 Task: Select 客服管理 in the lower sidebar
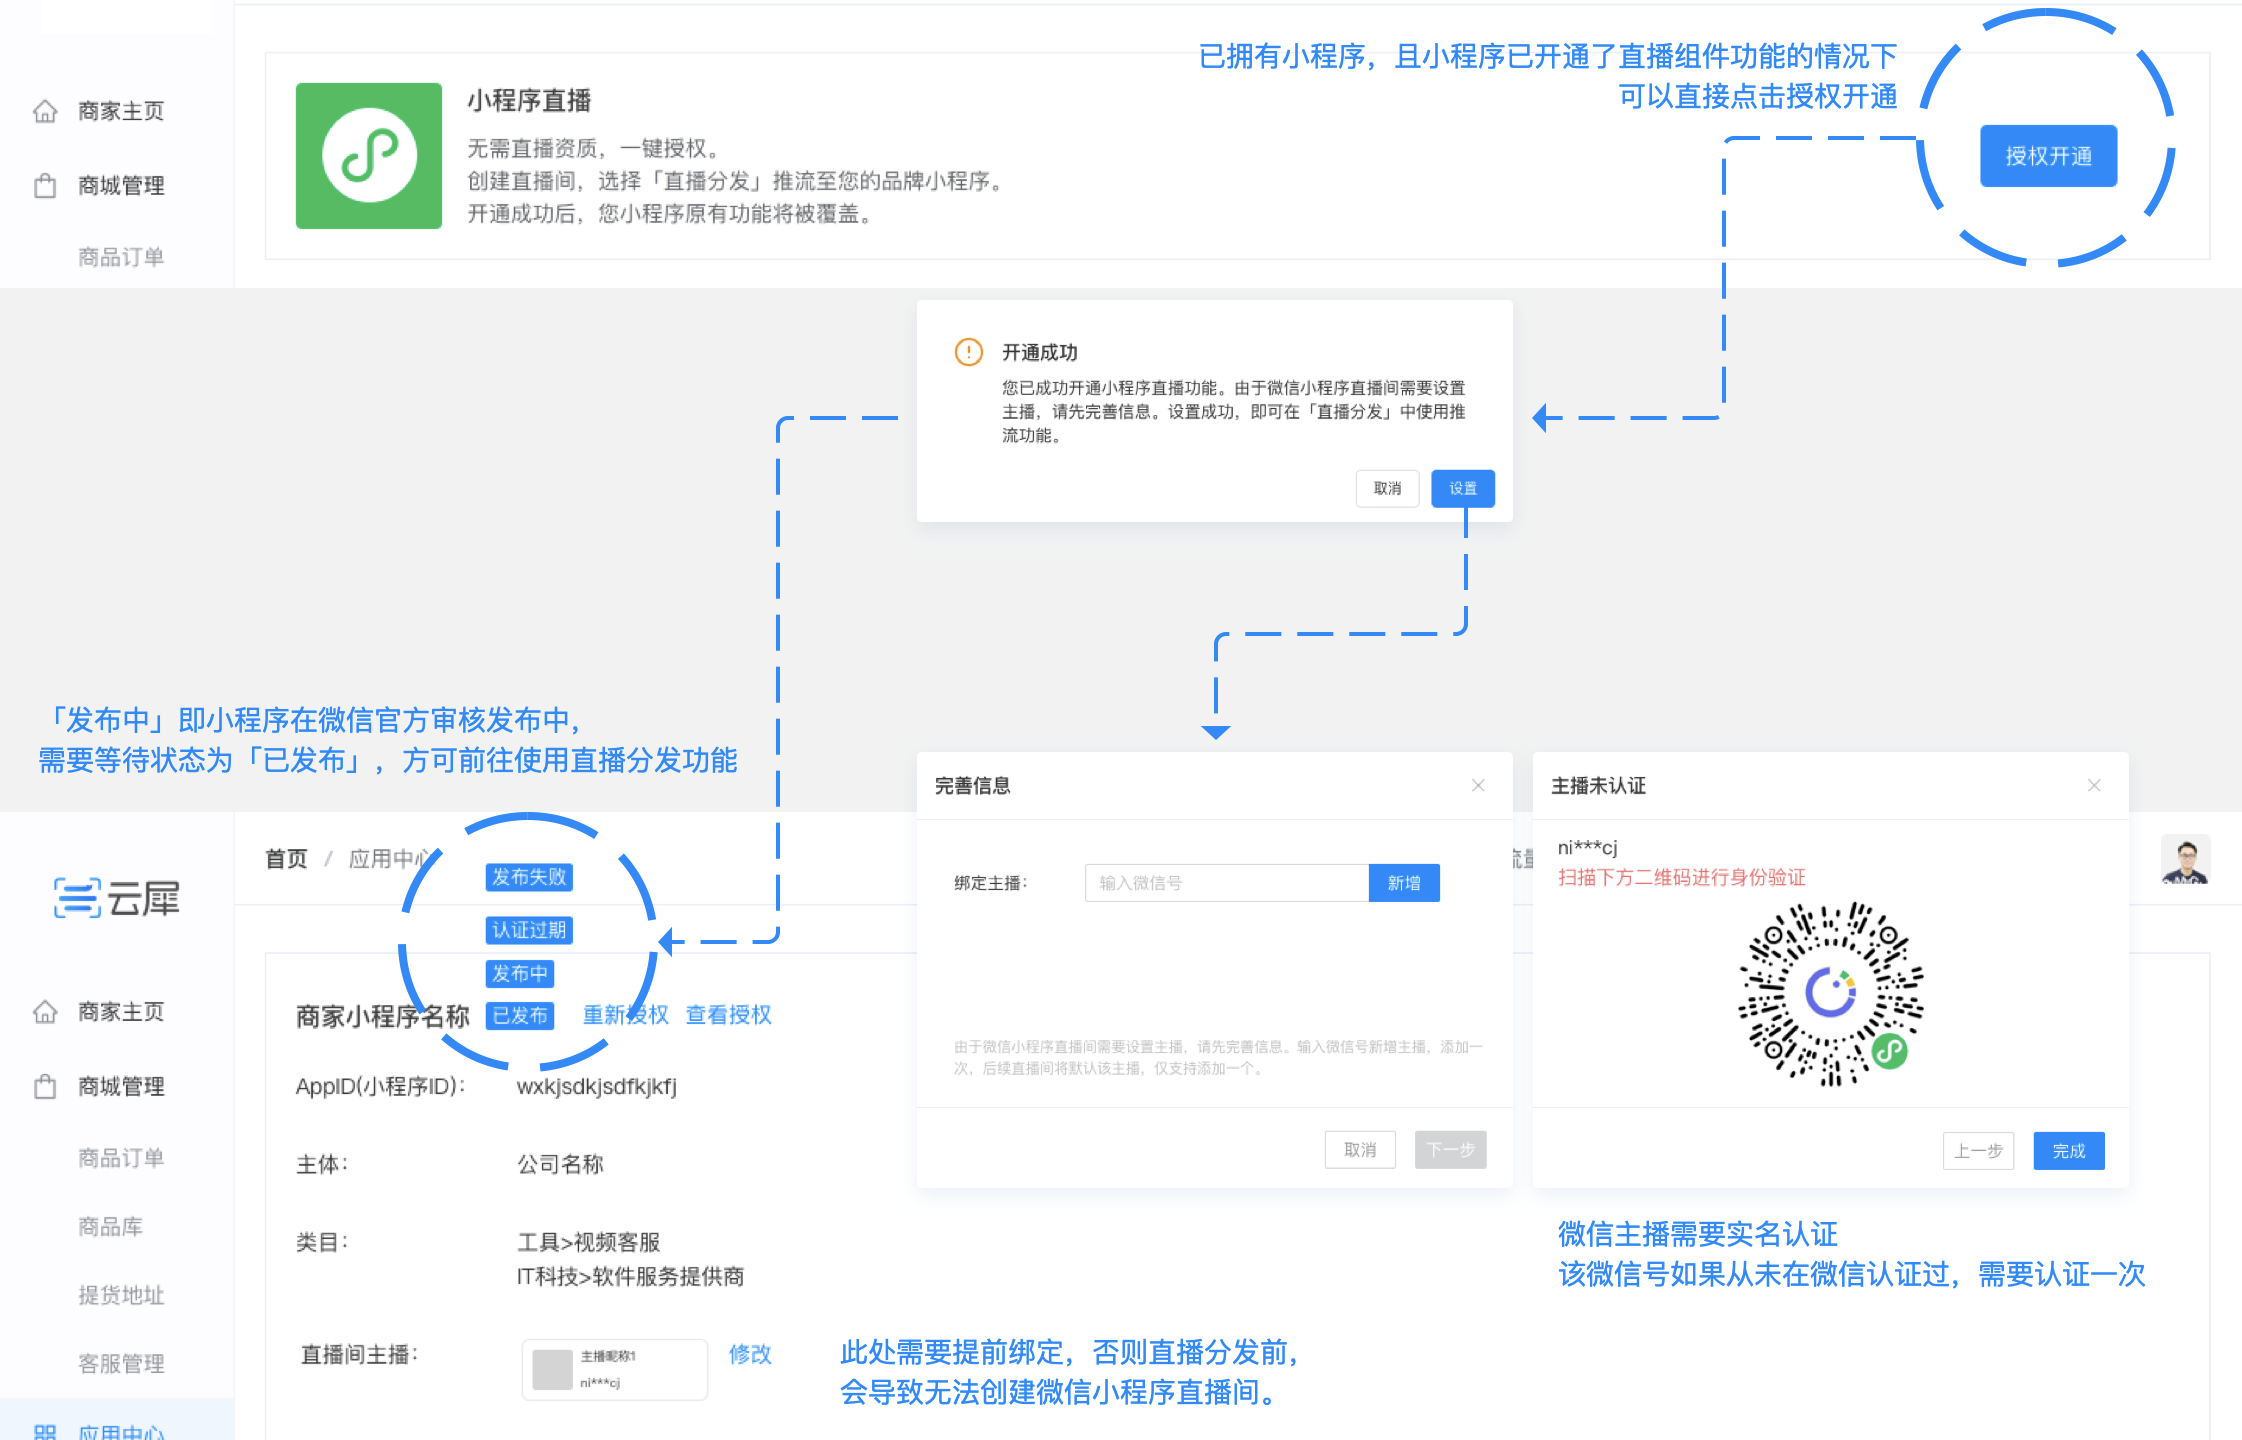(x=121, y=1364)
